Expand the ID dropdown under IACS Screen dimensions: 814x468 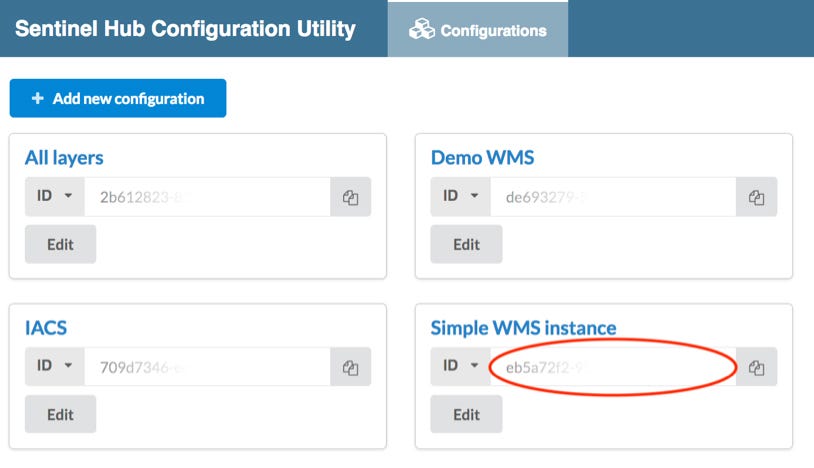[x=55, y=367]
